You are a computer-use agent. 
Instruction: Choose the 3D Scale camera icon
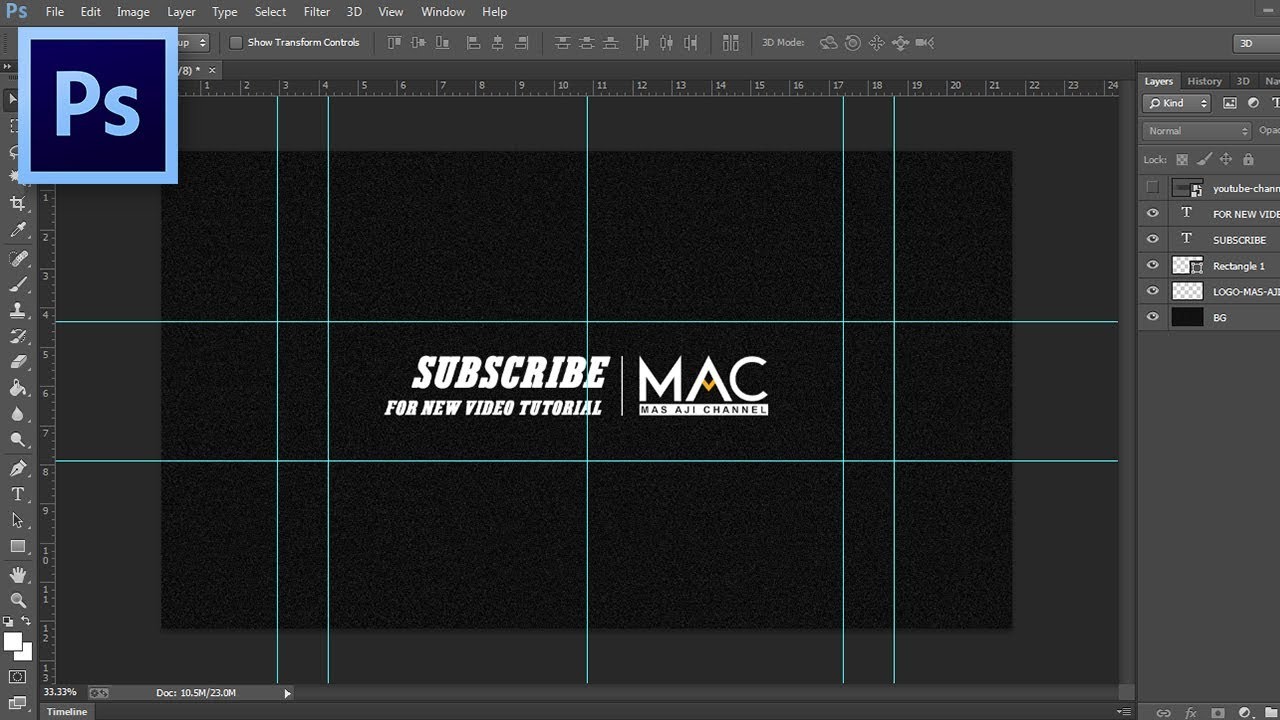[x=925, y=42]
